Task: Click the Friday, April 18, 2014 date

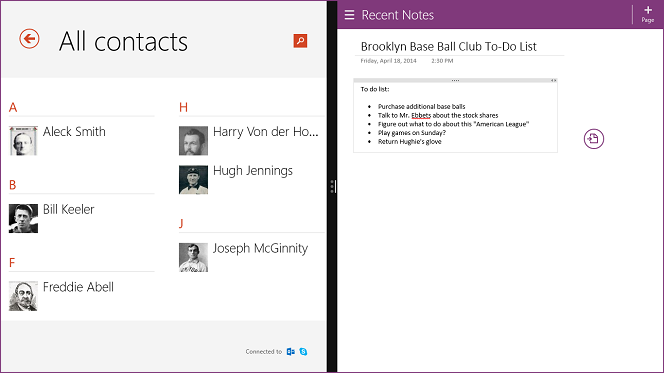Action: pyautogui.click(x=388, y=61)
